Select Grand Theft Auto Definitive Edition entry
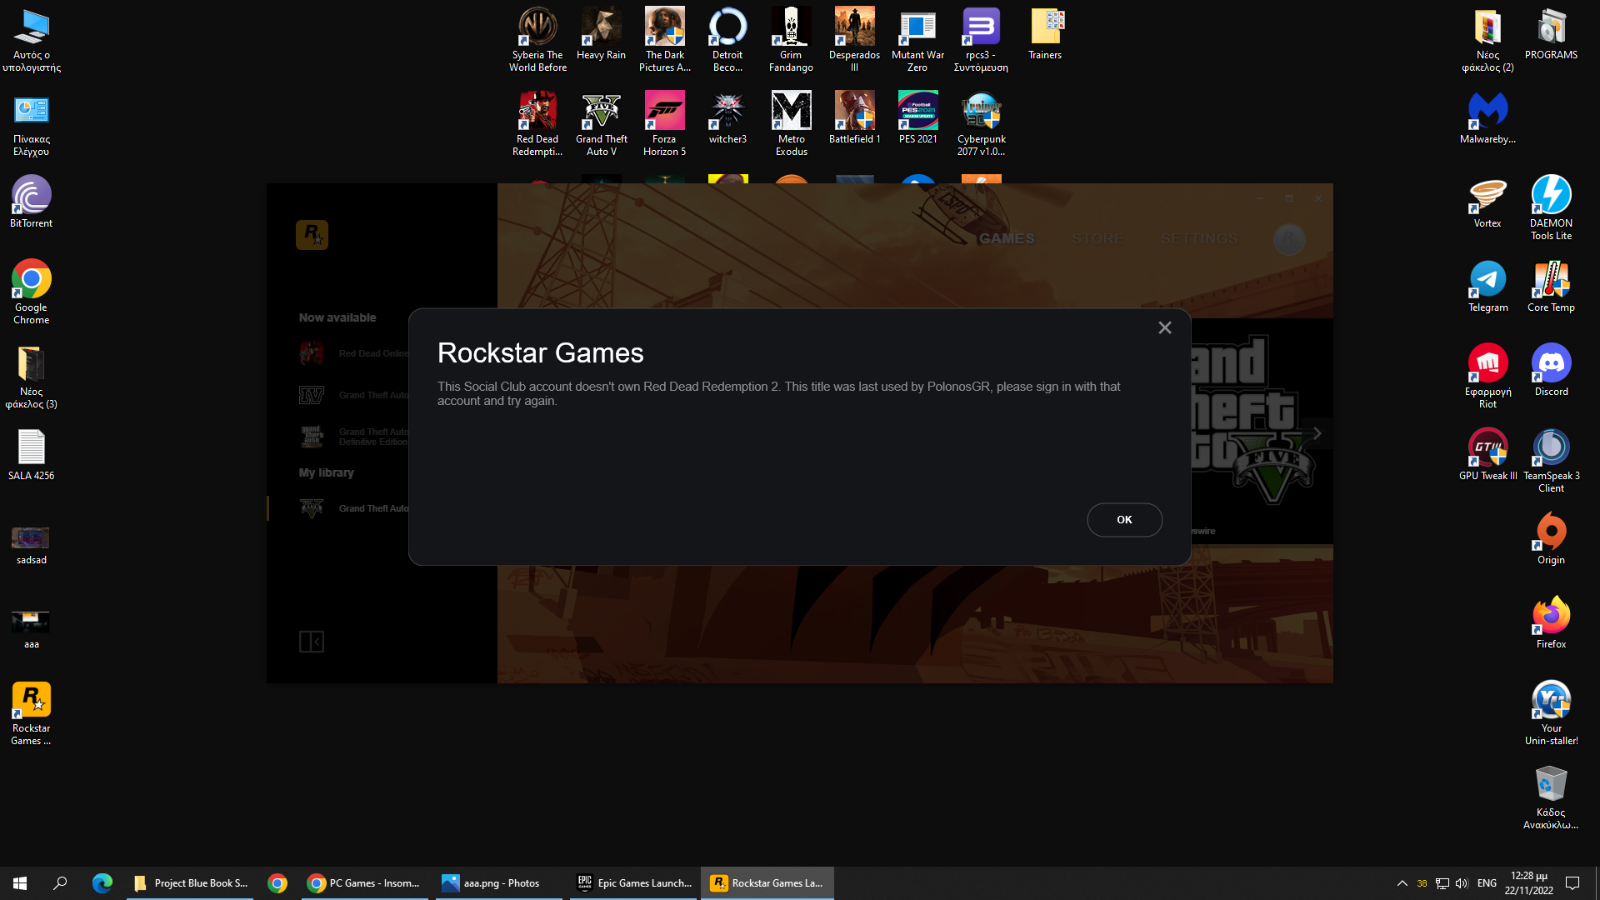 pos(355,437)
